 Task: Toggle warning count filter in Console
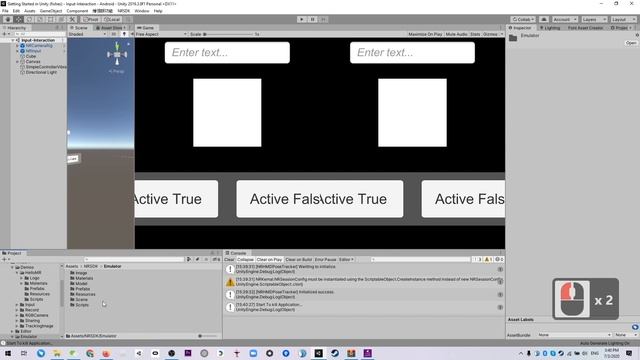coord(489,259)
